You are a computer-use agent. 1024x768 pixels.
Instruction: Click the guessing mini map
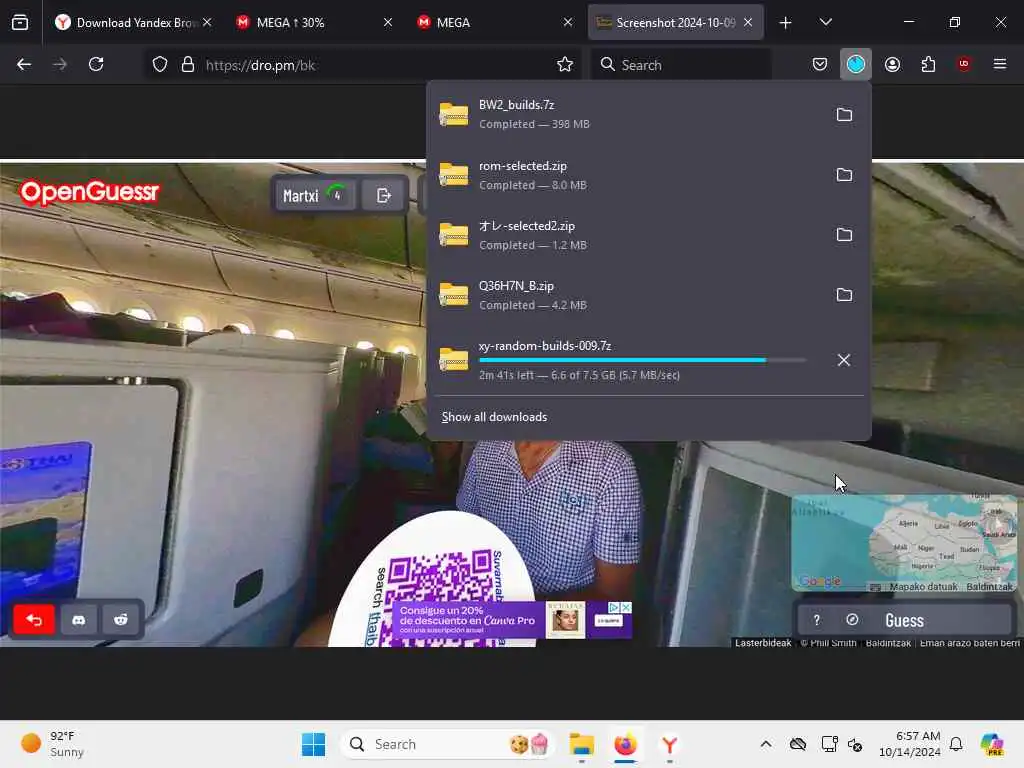coord(904,543)
